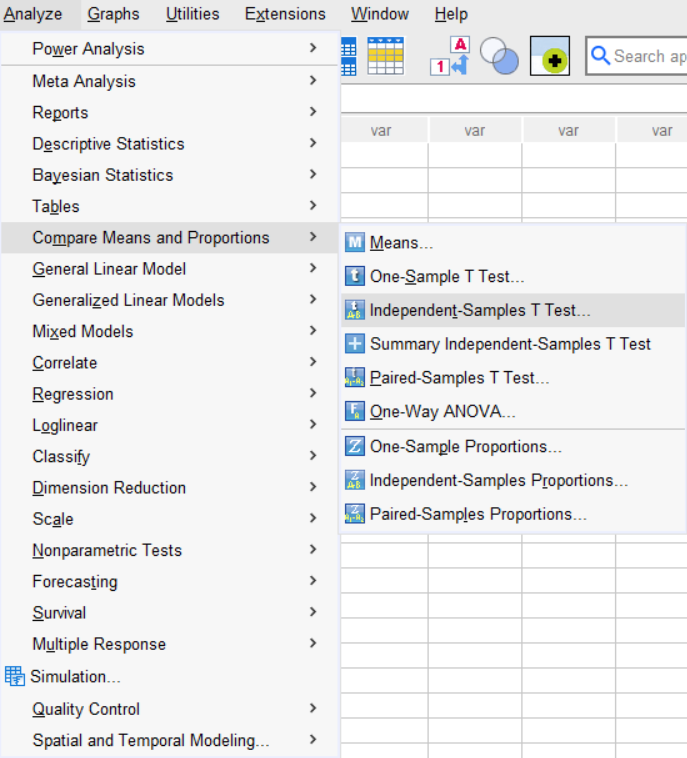Expand the General Linear Model submenu arrow
Screen dimensions: 687x758
[313, 268]
